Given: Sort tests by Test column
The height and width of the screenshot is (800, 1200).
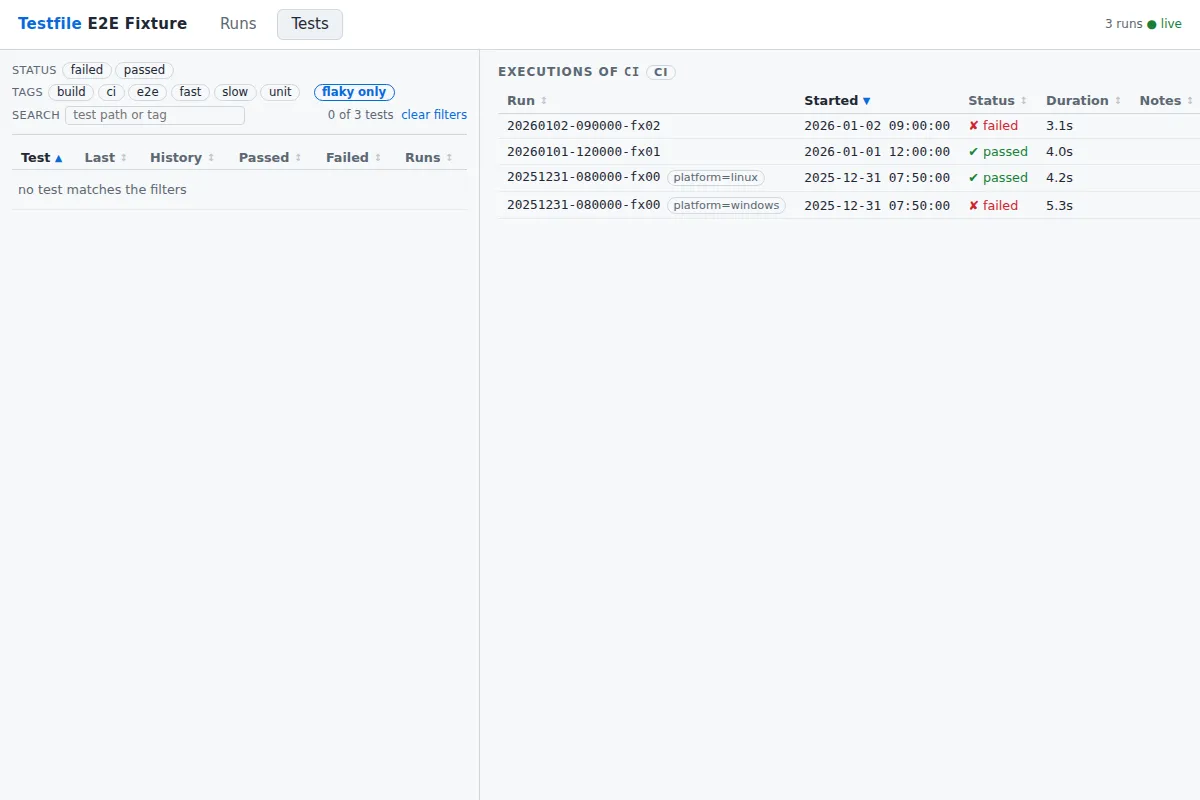Looking at the screenshot, I should (x=41, y=158).
